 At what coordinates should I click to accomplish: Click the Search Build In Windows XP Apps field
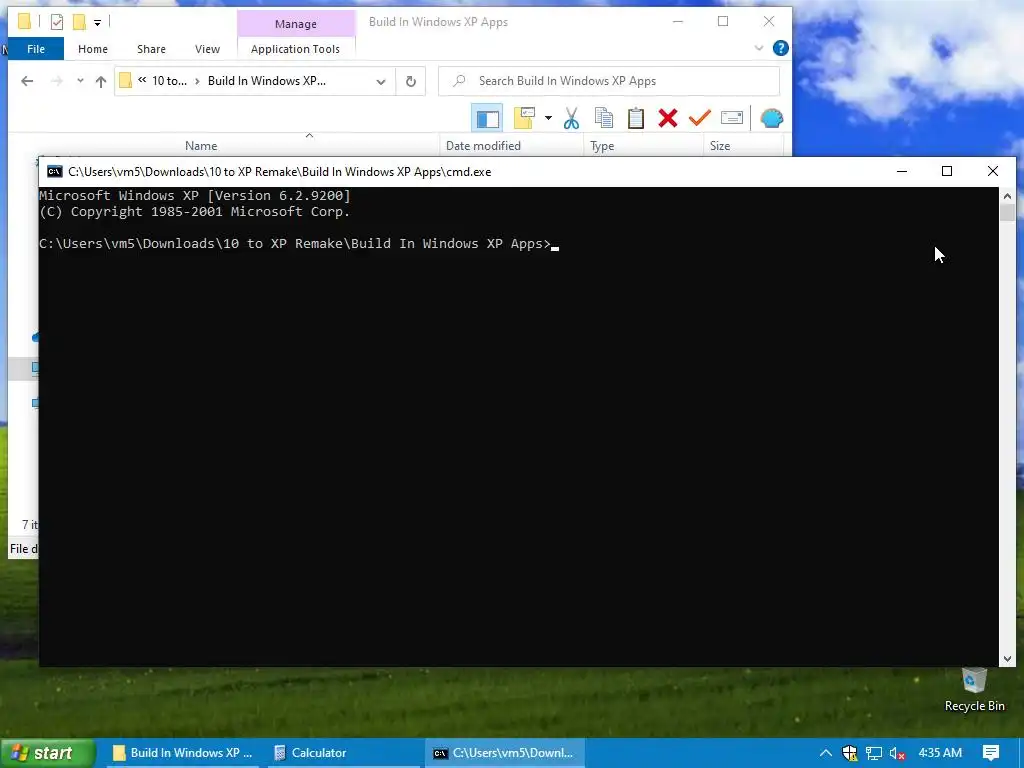click(609, 81)
